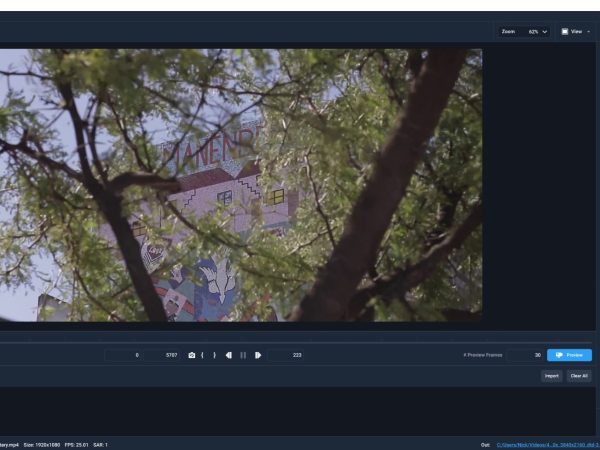
Task: Click the Import button
Action: pos(551,376)
